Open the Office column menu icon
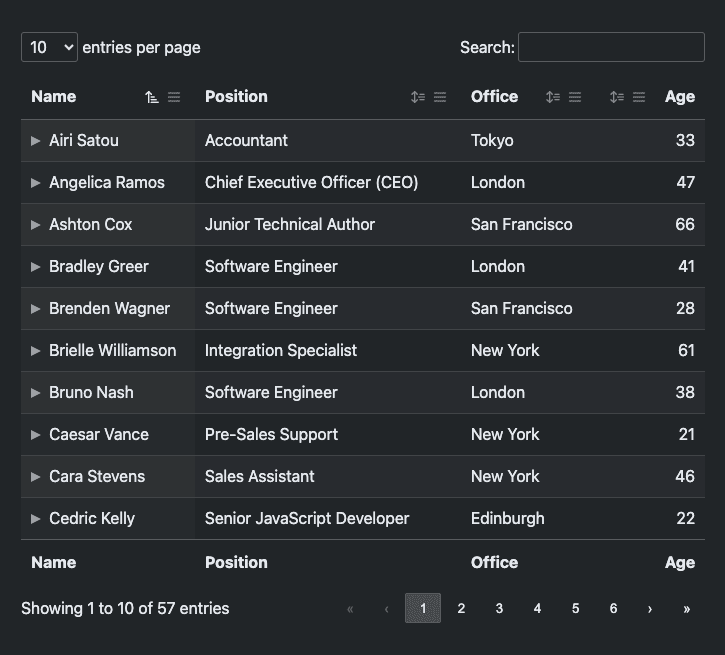The image size is (725, 655). (575, 97)
